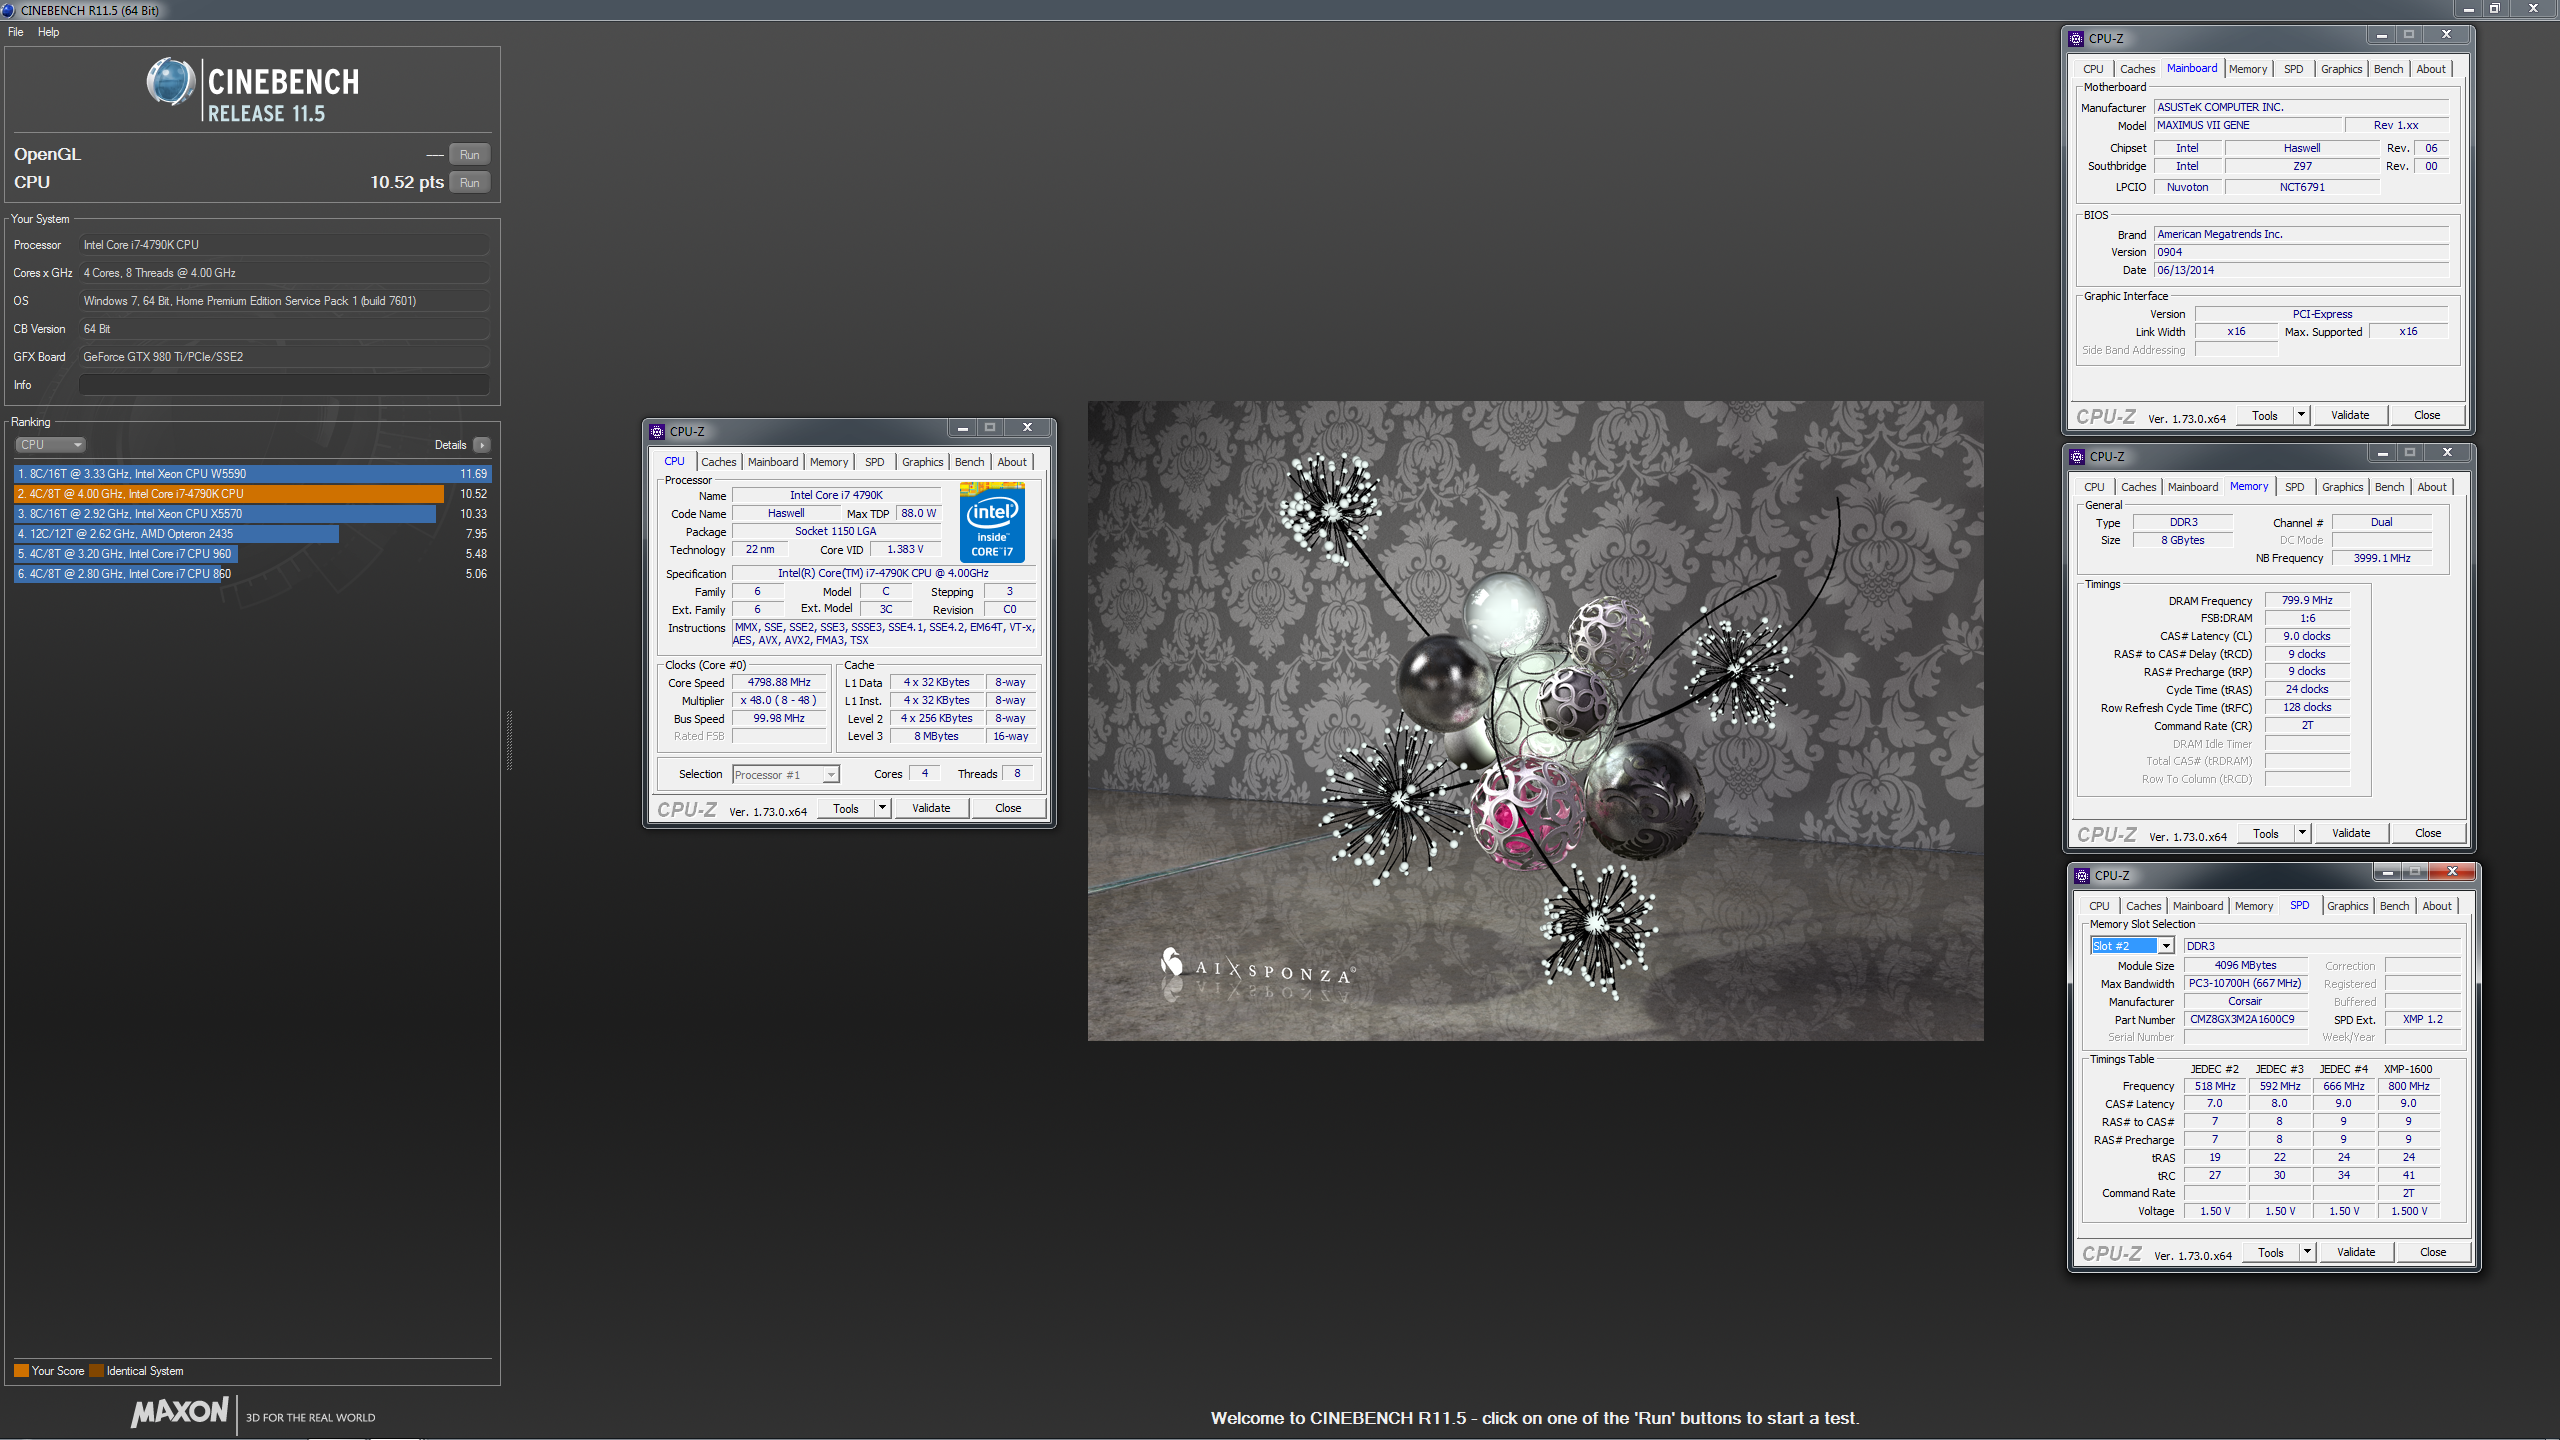Image resolution: width=2560 pixels, height=1440 pixels.
Task: Click the Cinebench globe logo icon
Action: click(171, 82)
